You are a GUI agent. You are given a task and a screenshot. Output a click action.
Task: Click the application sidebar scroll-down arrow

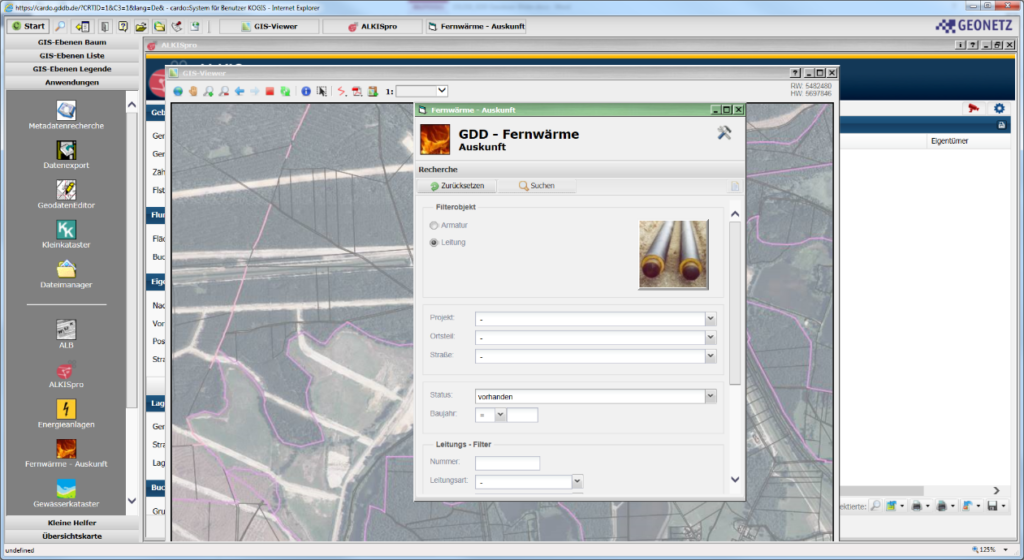tap(132, 501)
